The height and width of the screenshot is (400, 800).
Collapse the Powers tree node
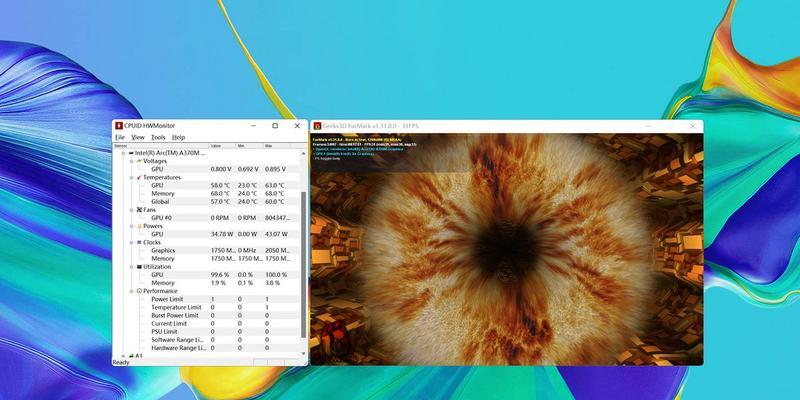pyautogui.click(x=131, y=226)
